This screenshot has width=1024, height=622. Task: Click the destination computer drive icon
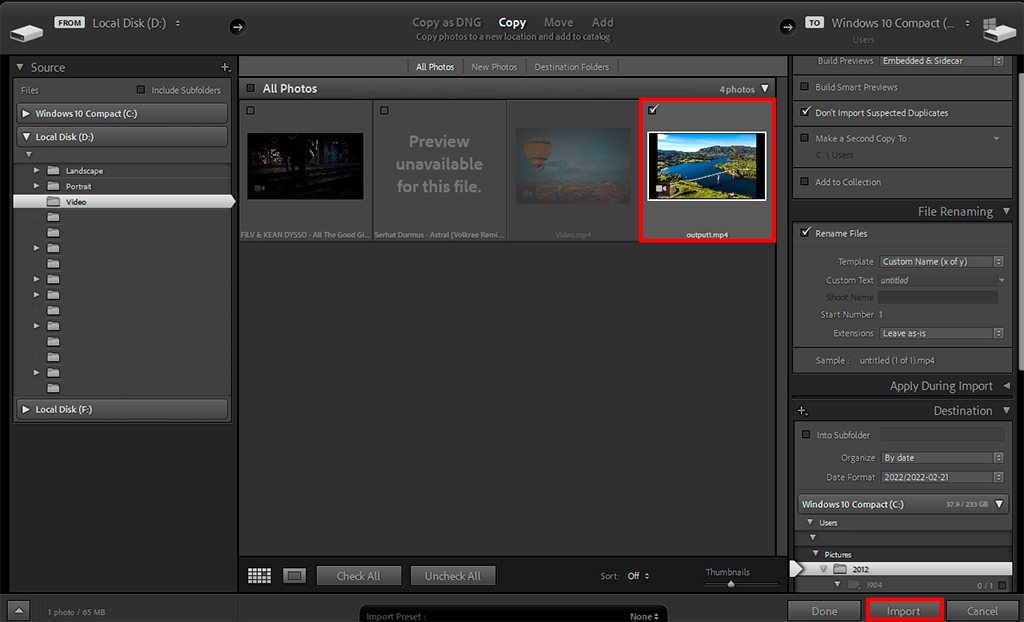1000,29
